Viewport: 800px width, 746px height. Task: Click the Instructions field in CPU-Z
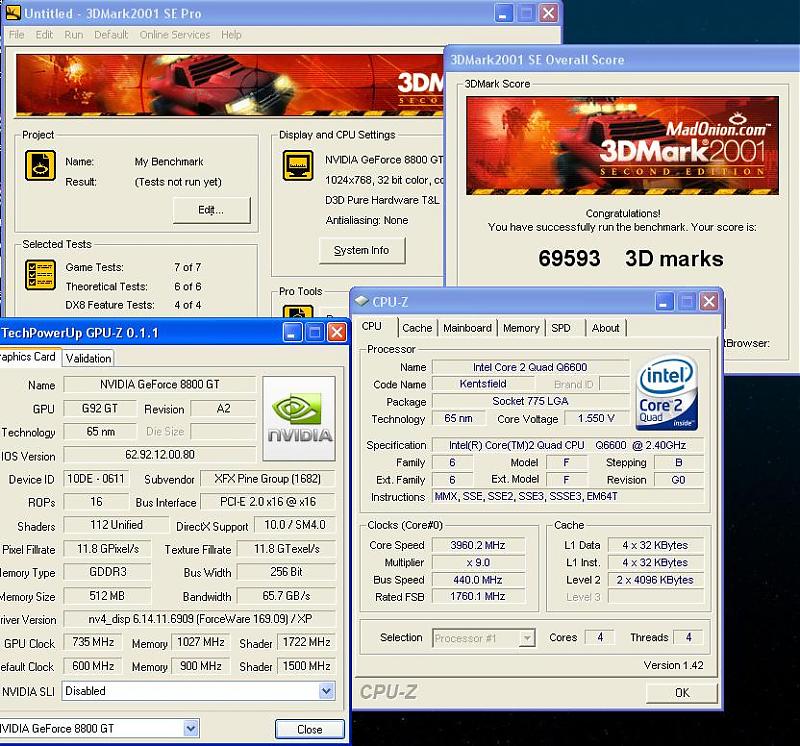coord(568,496)
